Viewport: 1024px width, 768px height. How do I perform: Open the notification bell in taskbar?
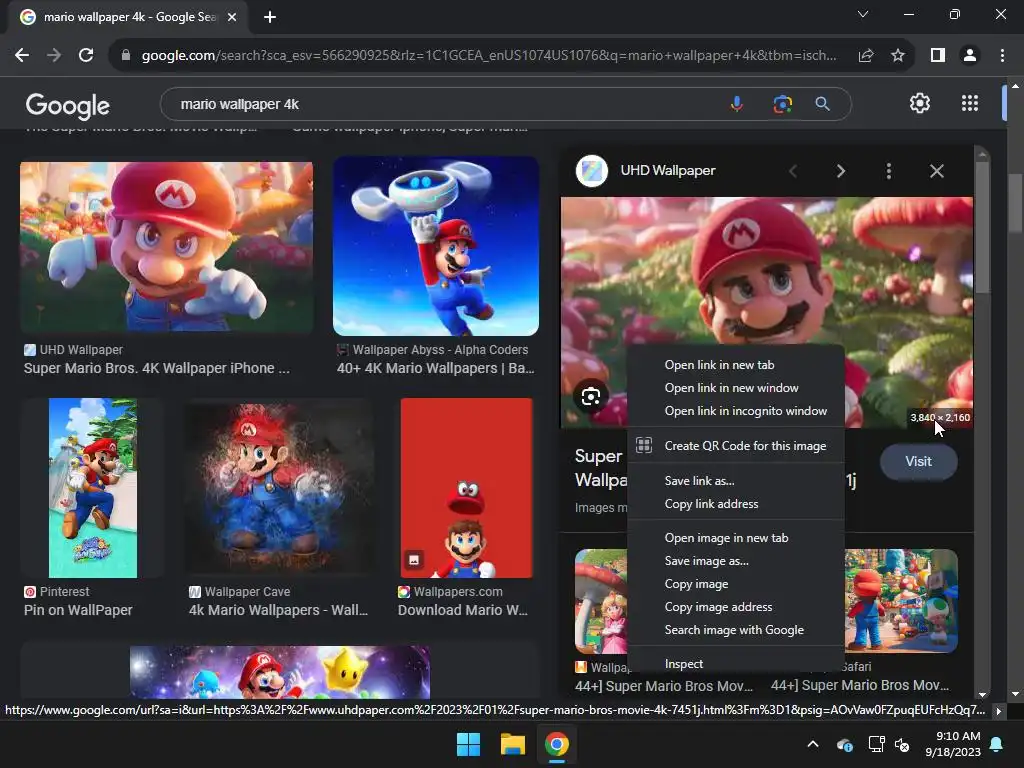(x=997, y=744)
